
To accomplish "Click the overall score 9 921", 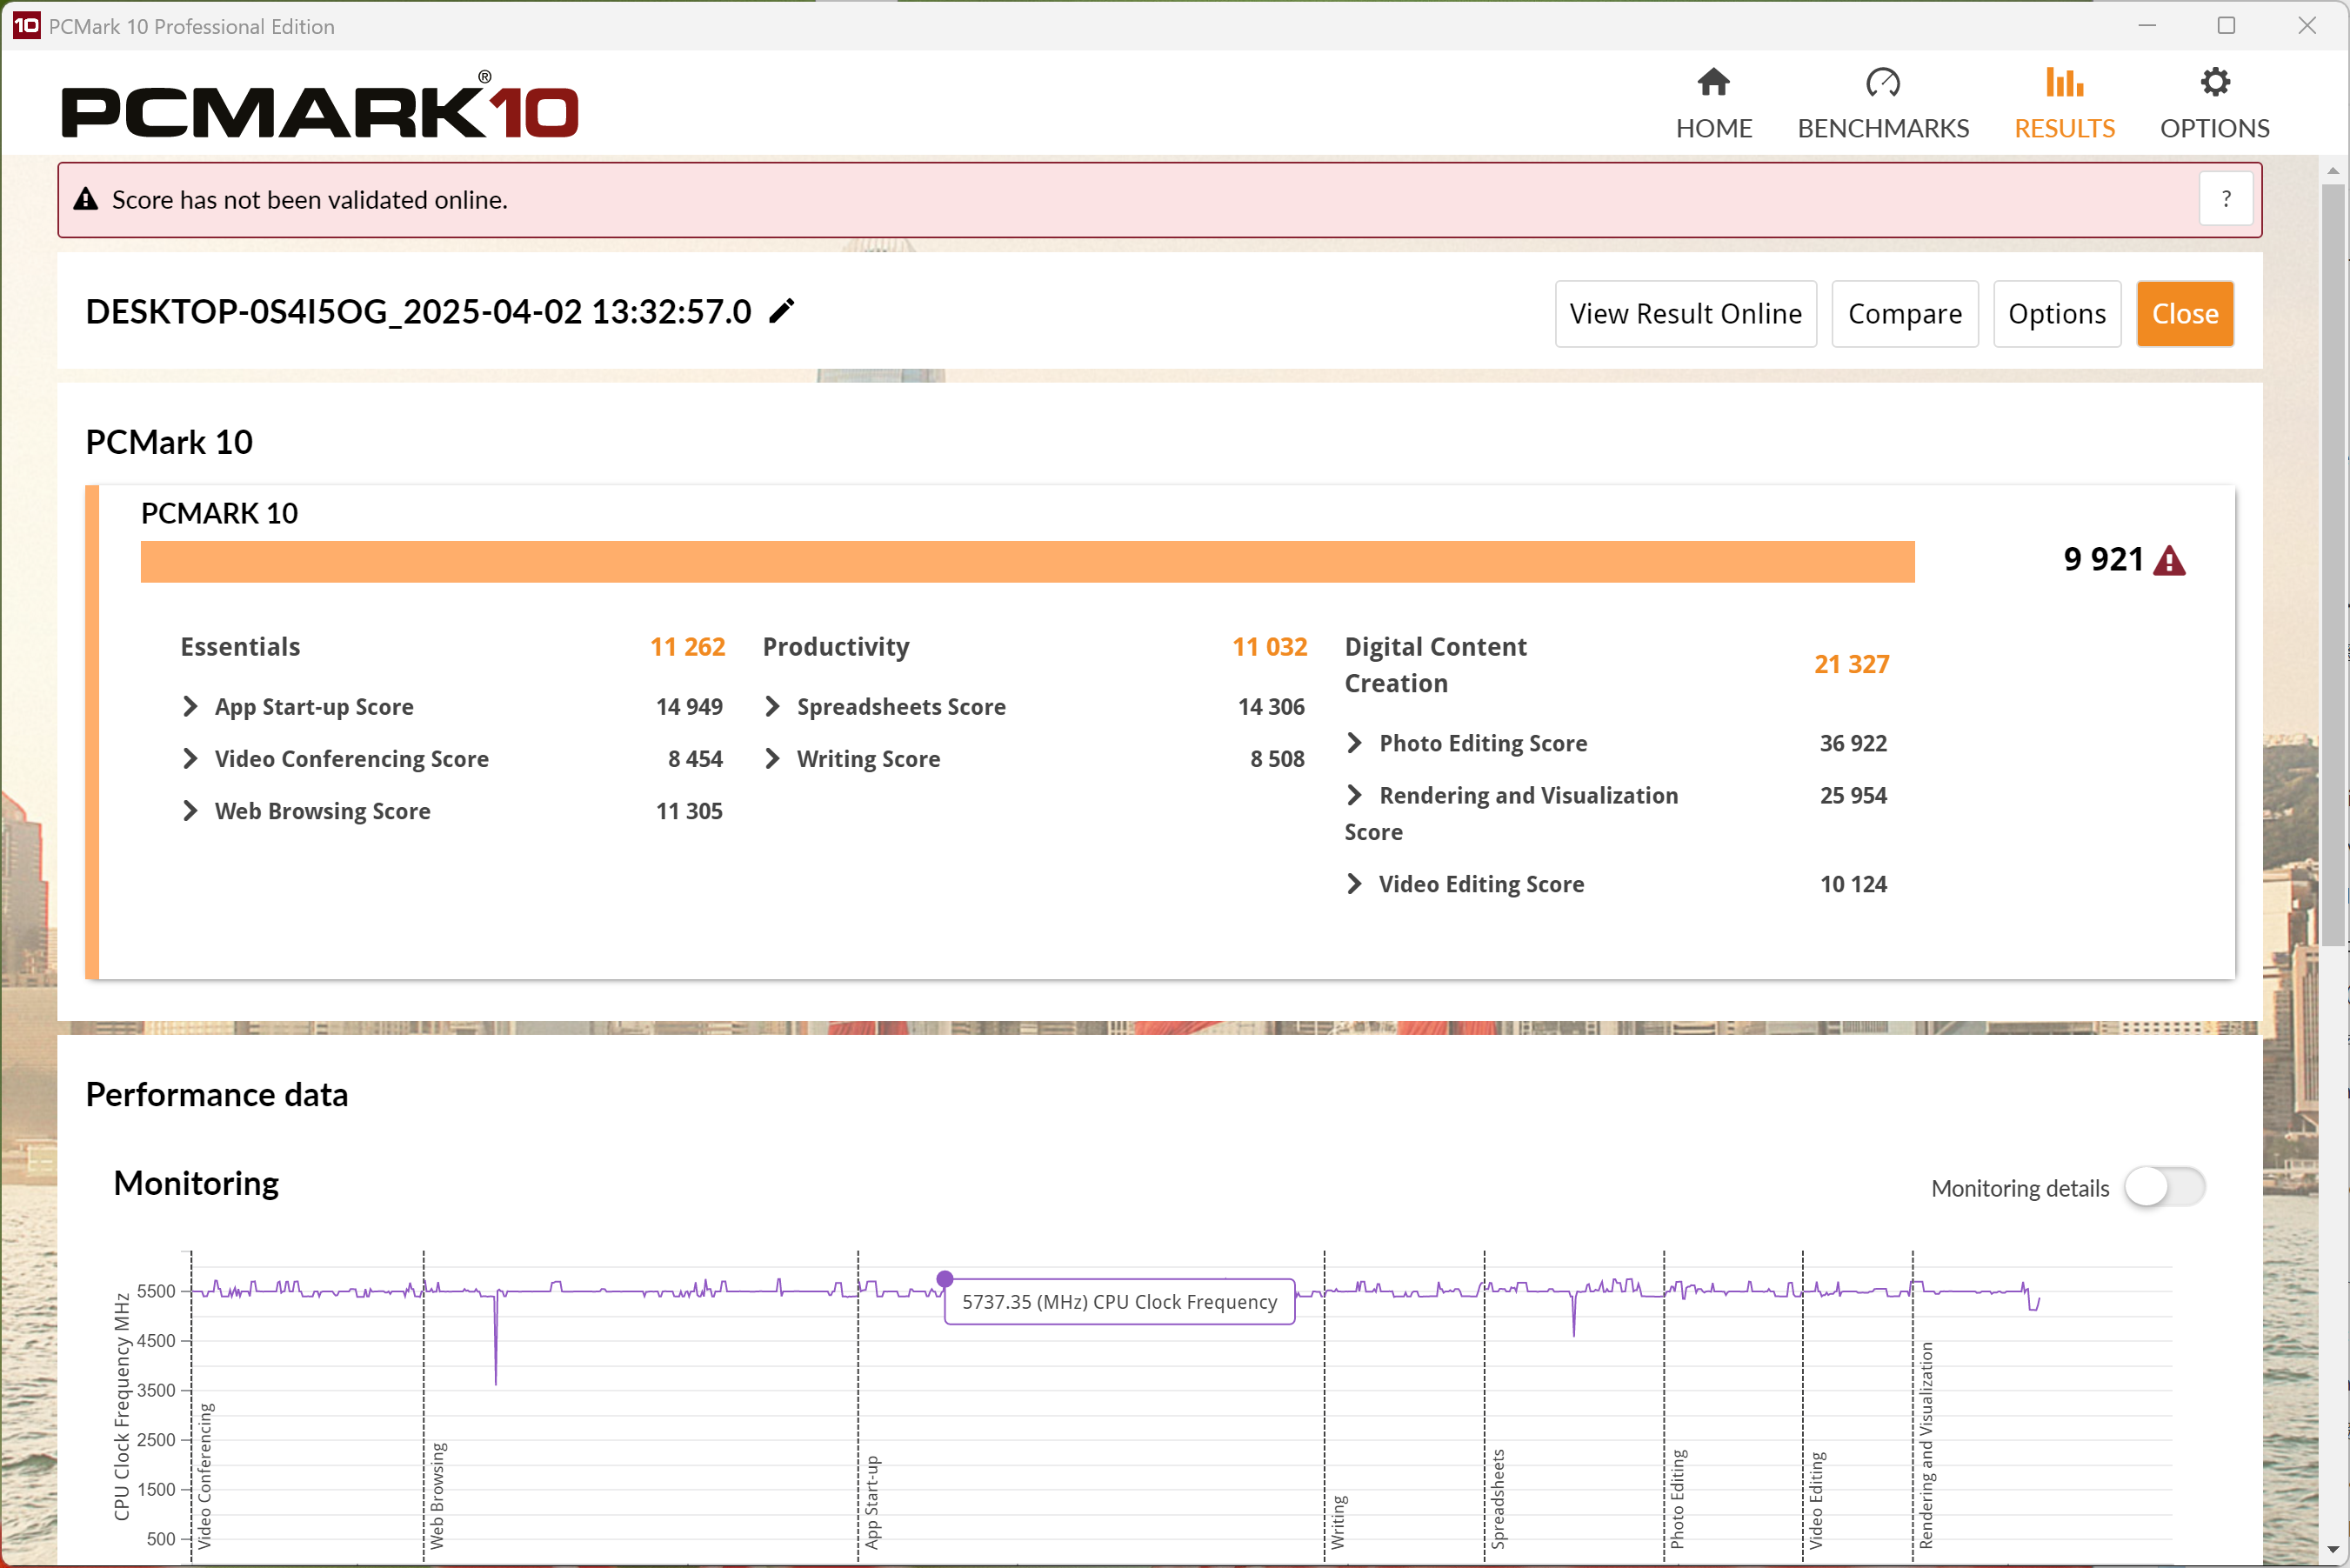I will 2103,559.
